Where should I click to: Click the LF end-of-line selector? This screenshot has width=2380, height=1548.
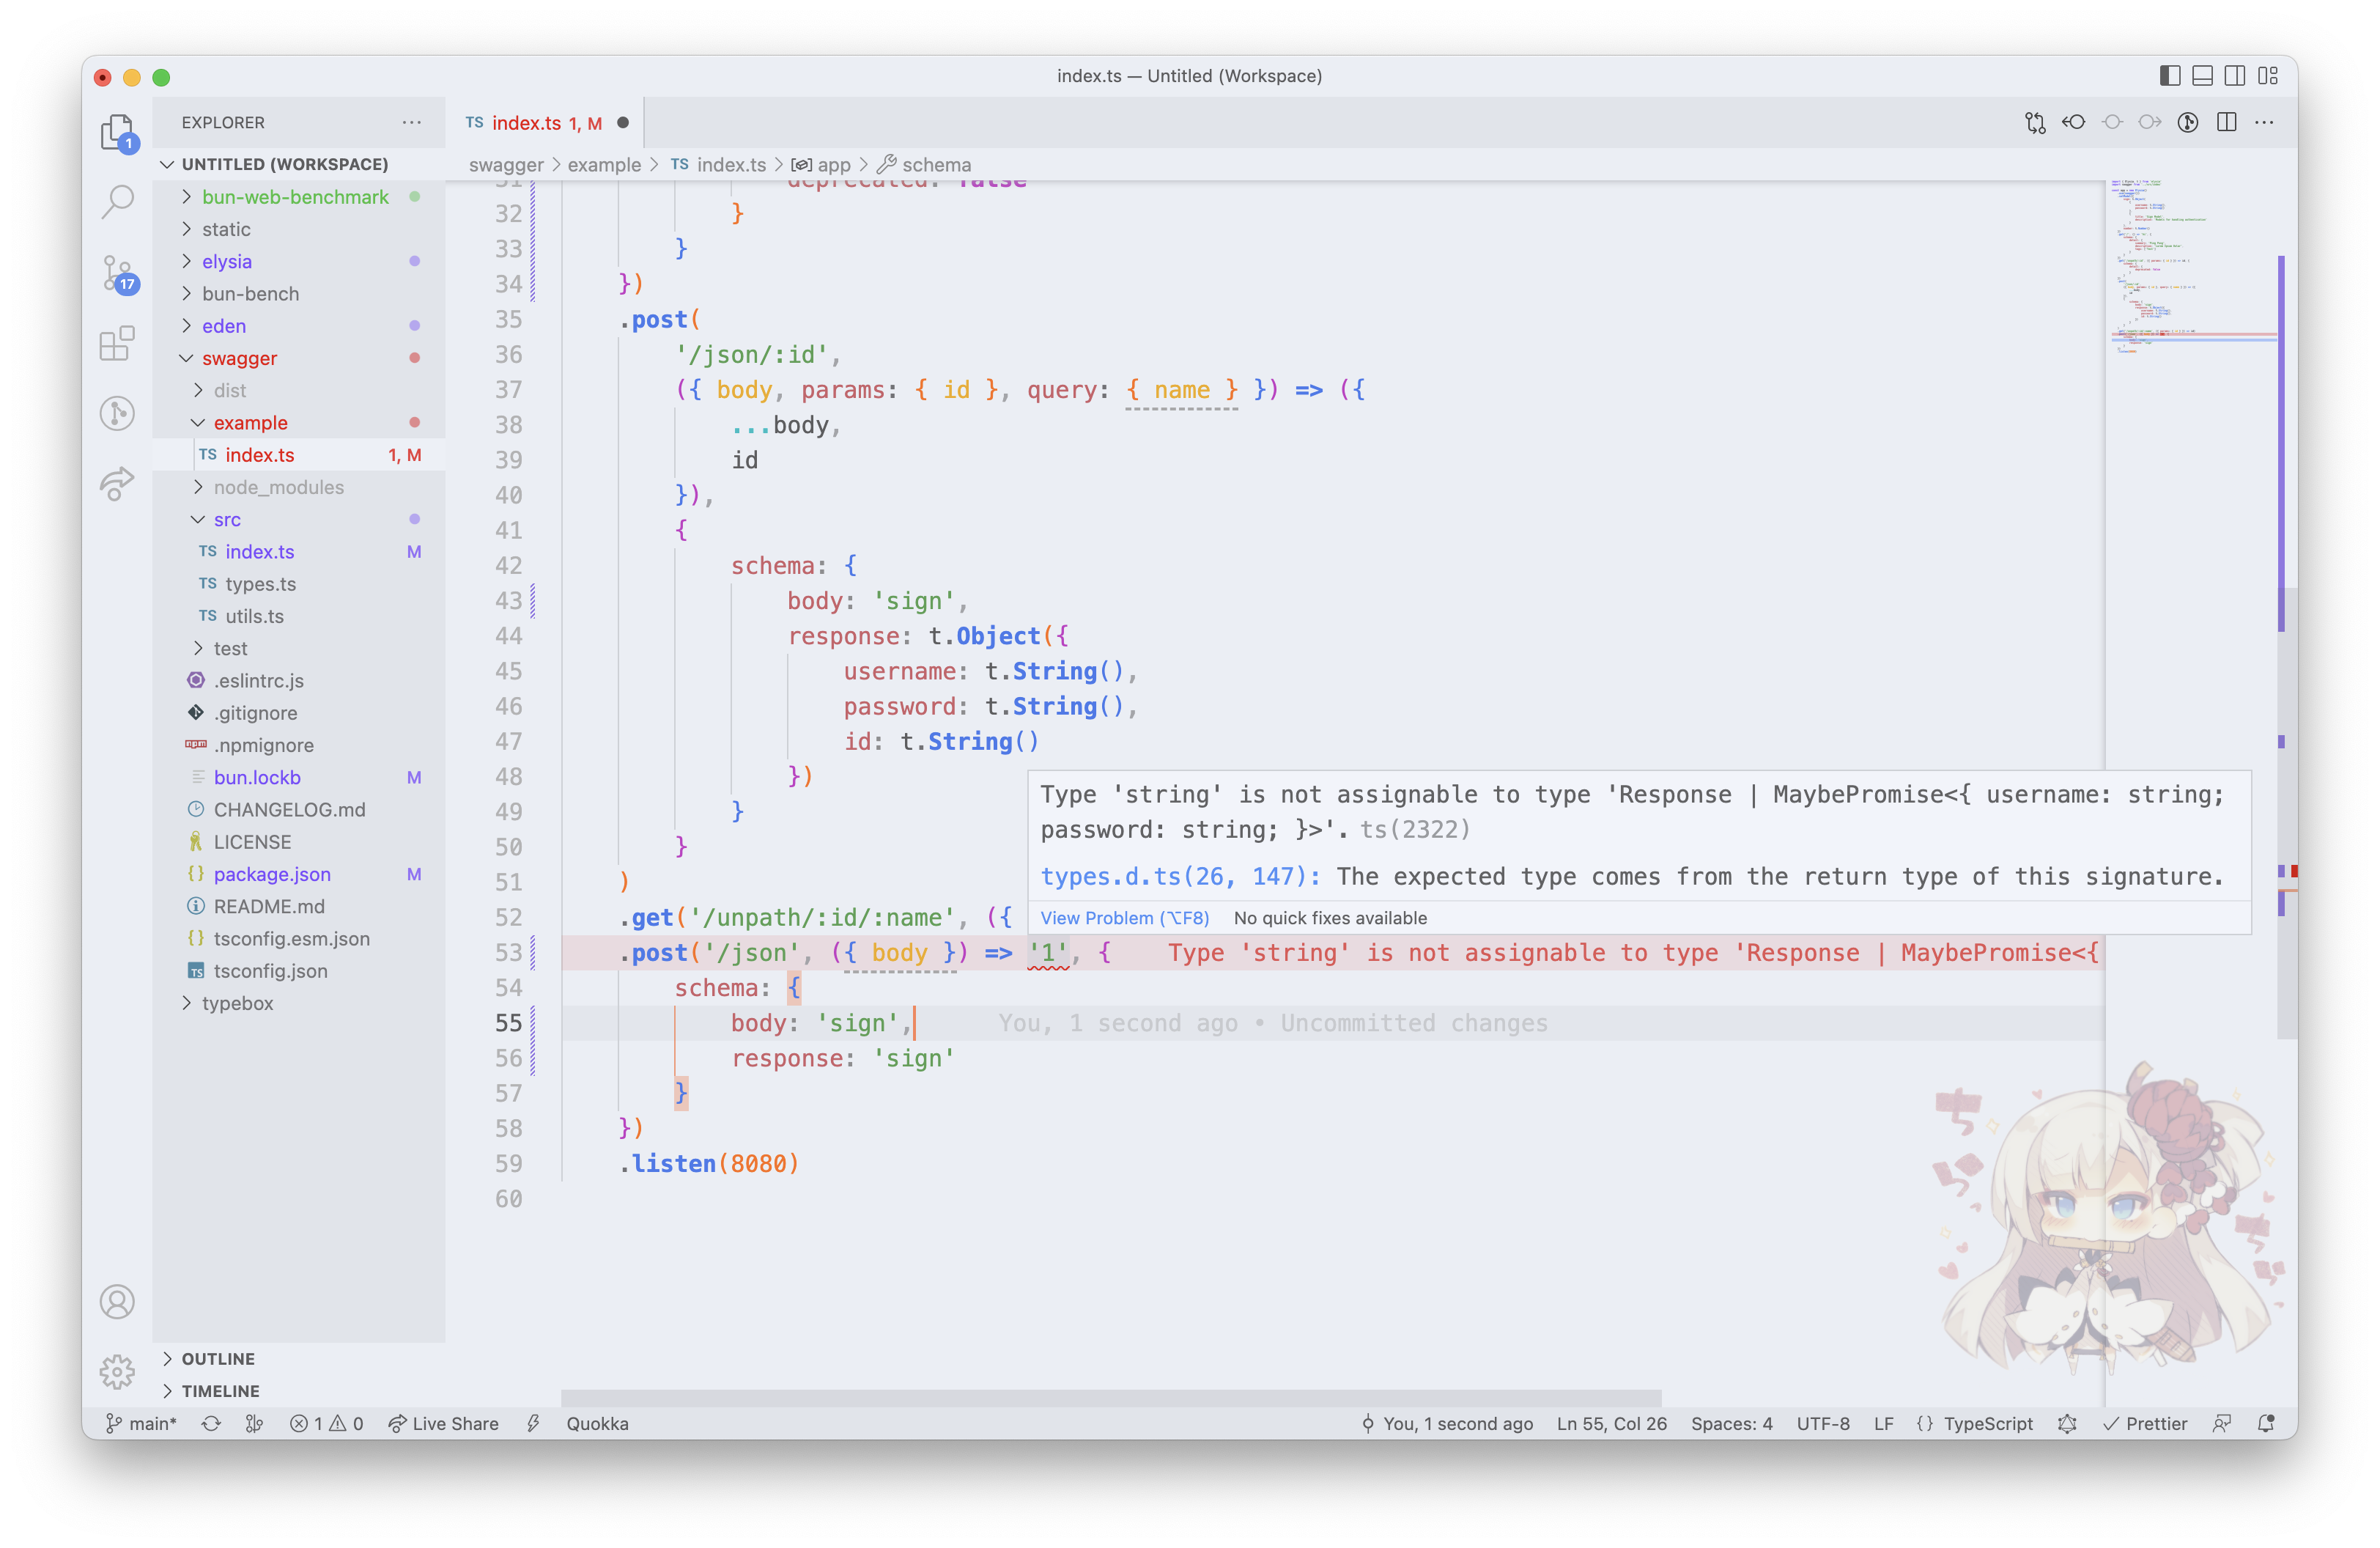pyautogui.click(x=1883, y=1423)
